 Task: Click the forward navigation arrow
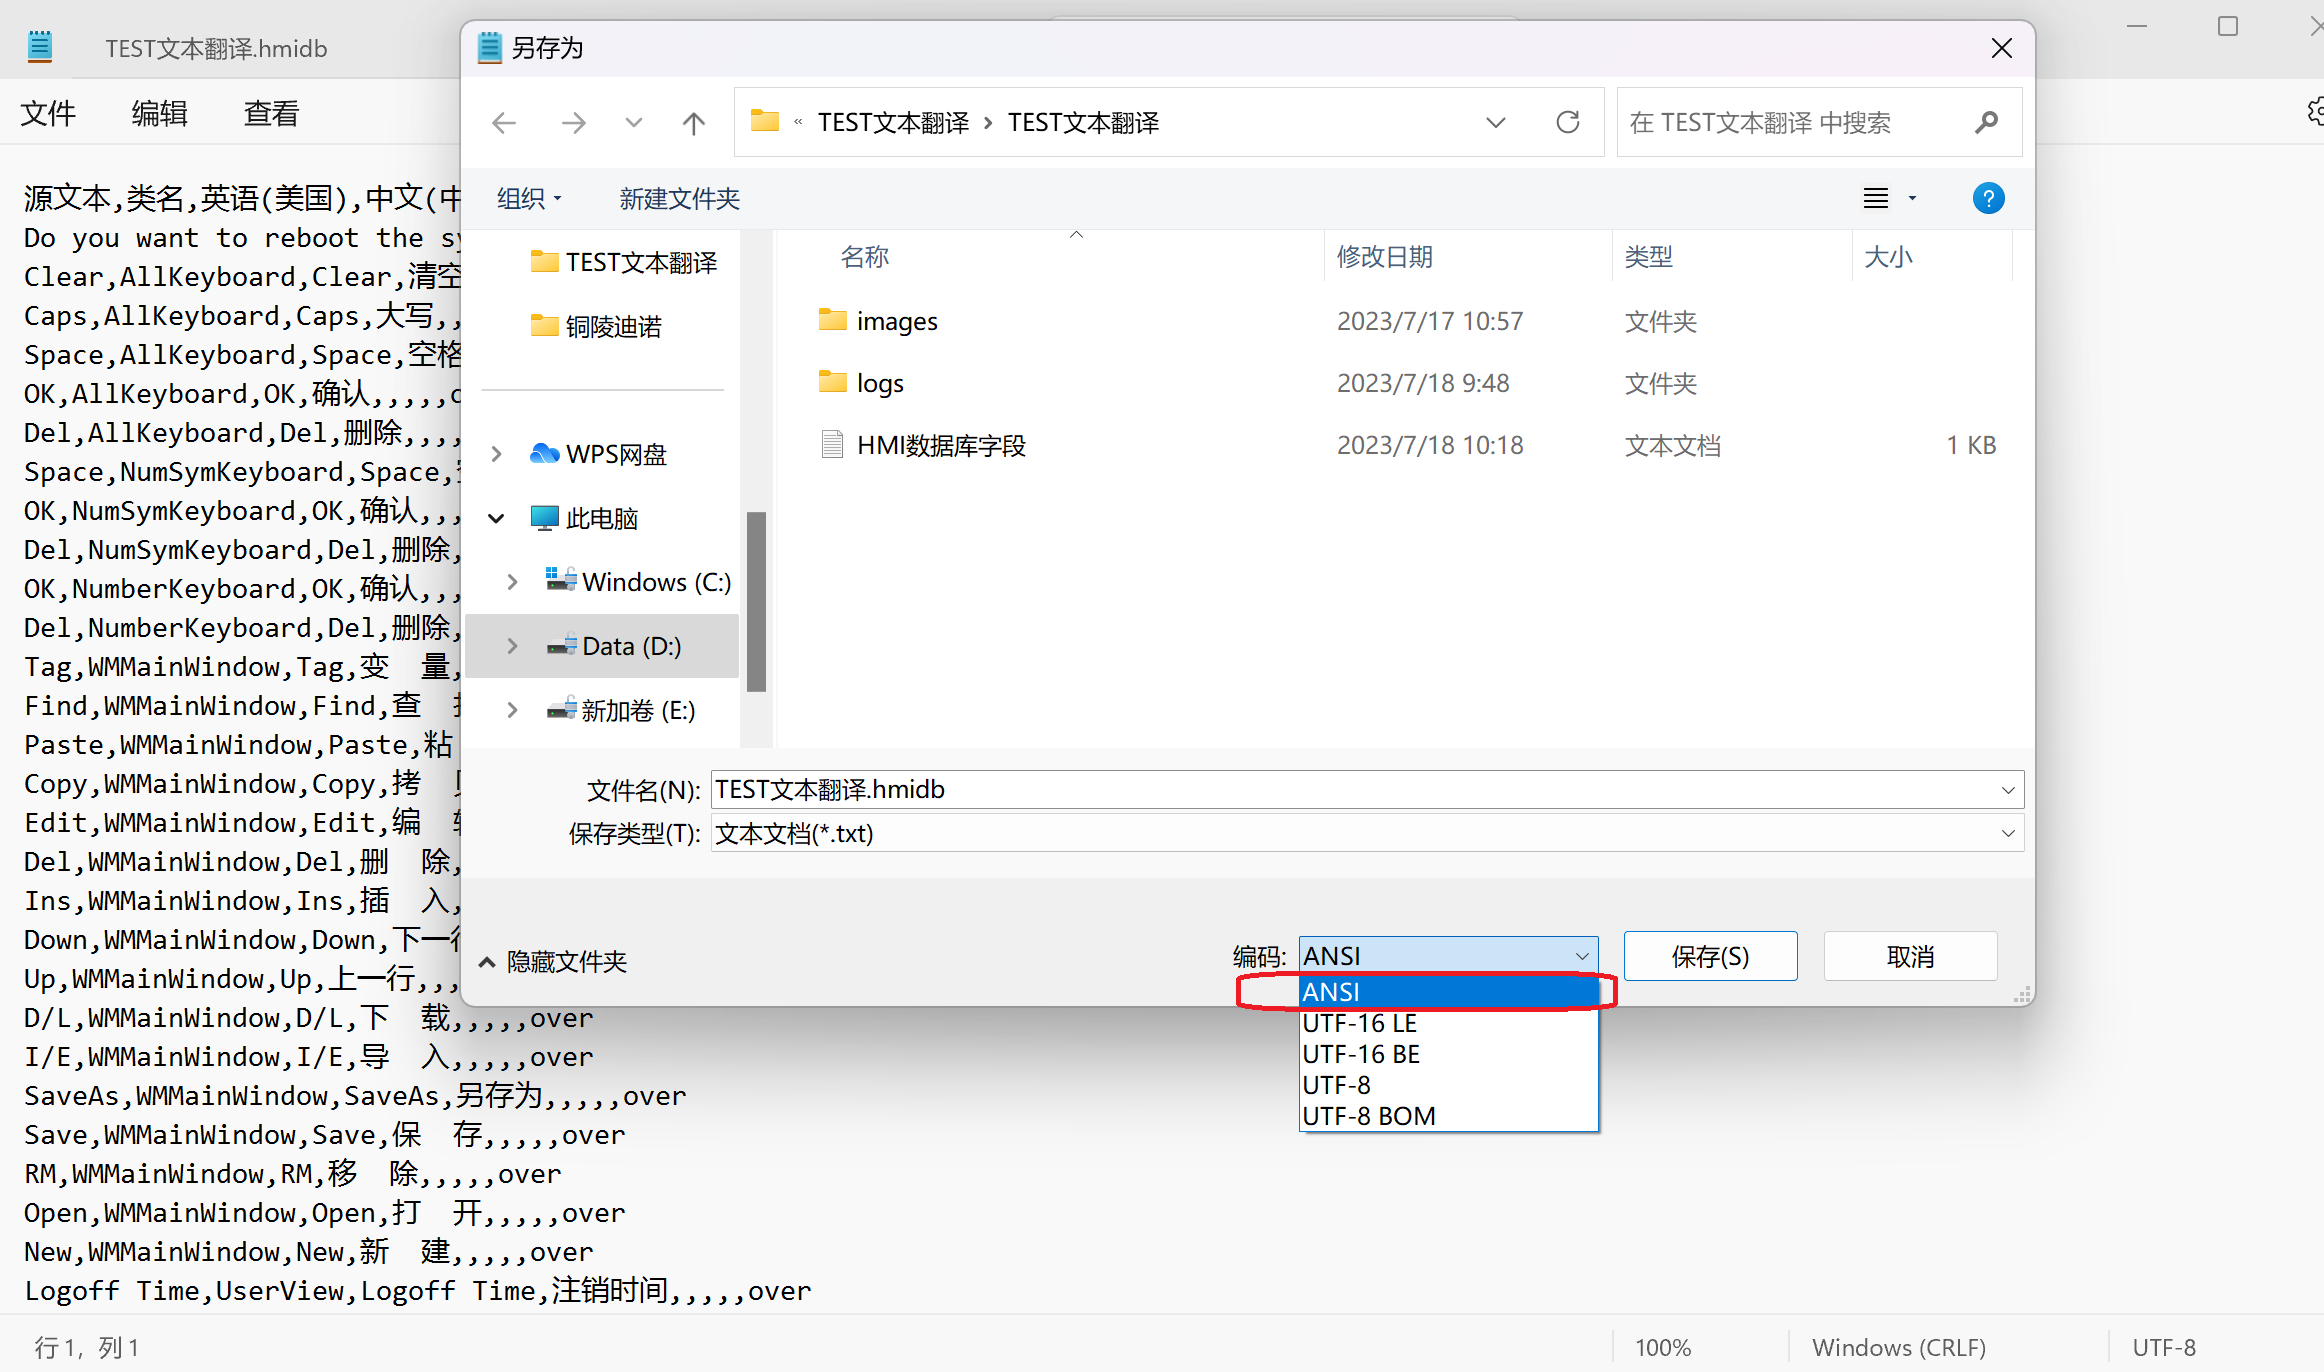point(574,123)
